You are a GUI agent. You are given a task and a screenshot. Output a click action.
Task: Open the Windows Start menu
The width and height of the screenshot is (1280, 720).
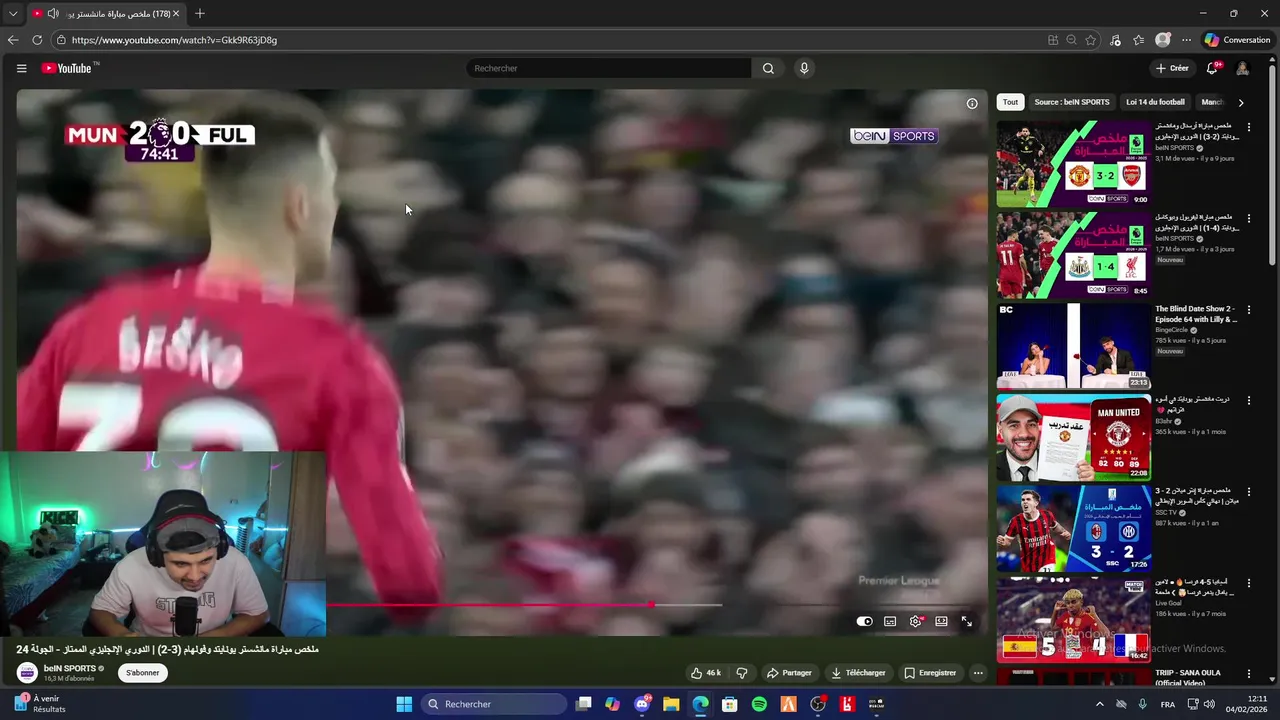404,704
